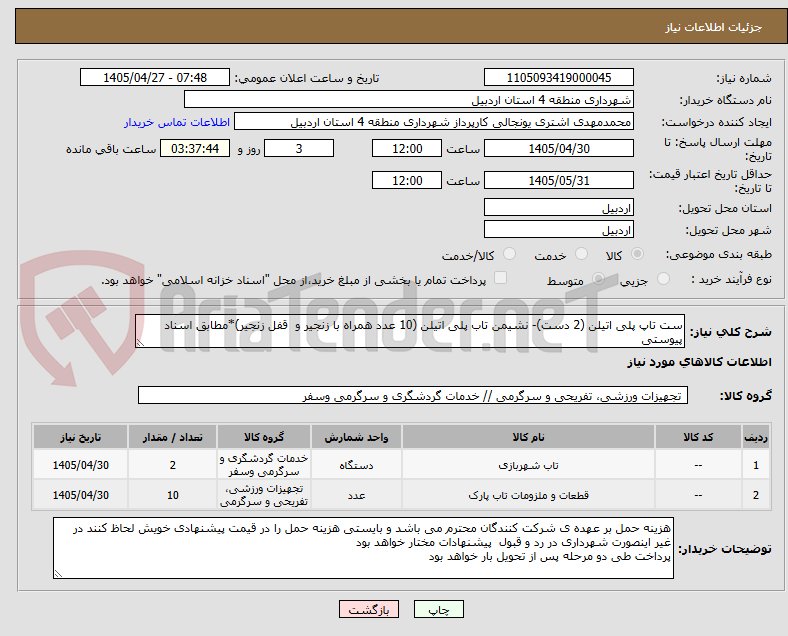Screen dimensions: 788x636
Task: Toggle the اسناد خزانه اسلامی payment checkbox
Action: (501, 278)
